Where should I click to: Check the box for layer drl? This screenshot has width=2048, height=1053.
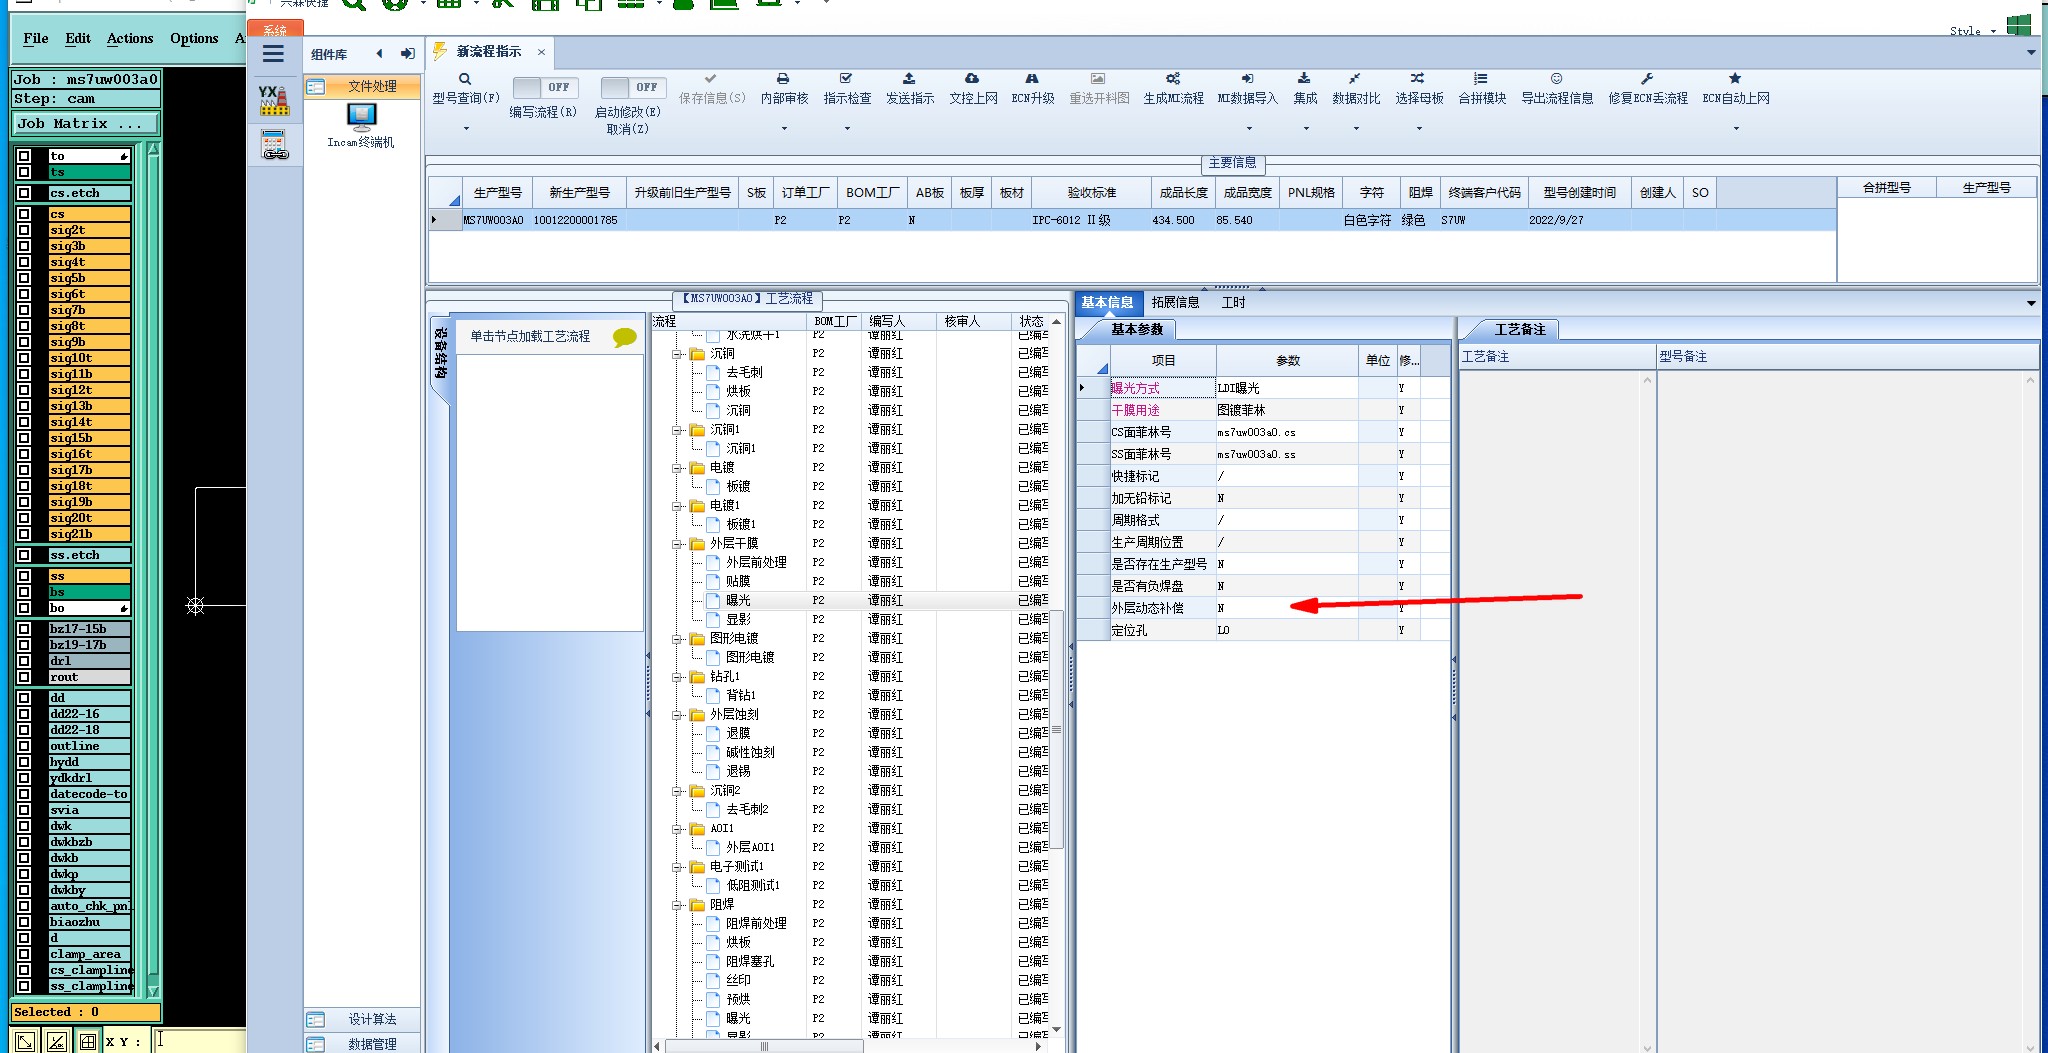[24, 661]
